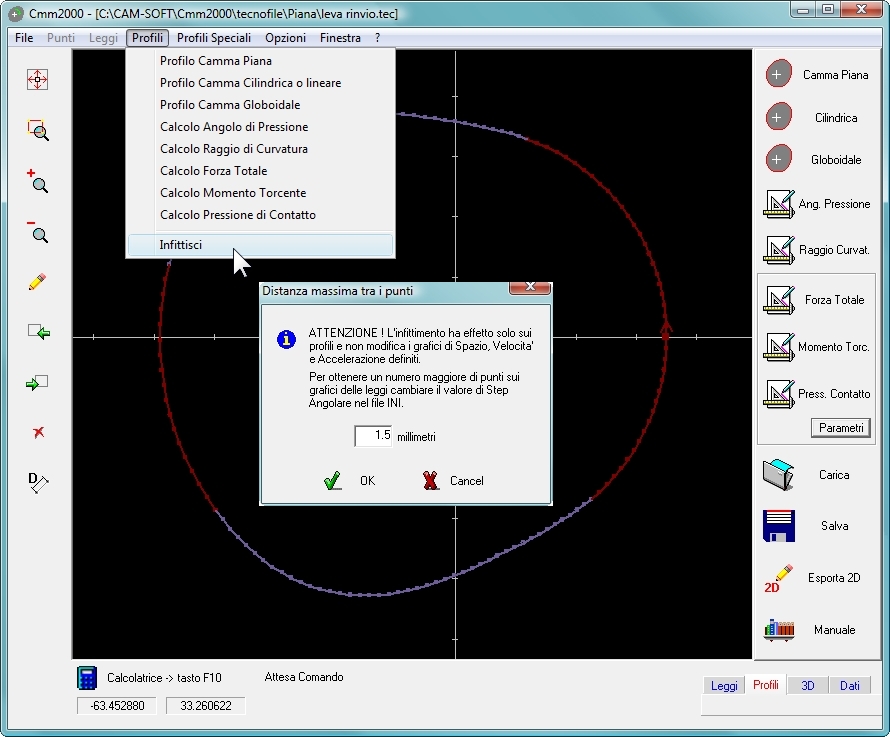Choose Calcolo Angolo di Pressione
This screenshot has height=737, width=890.
tap(261, 127)
